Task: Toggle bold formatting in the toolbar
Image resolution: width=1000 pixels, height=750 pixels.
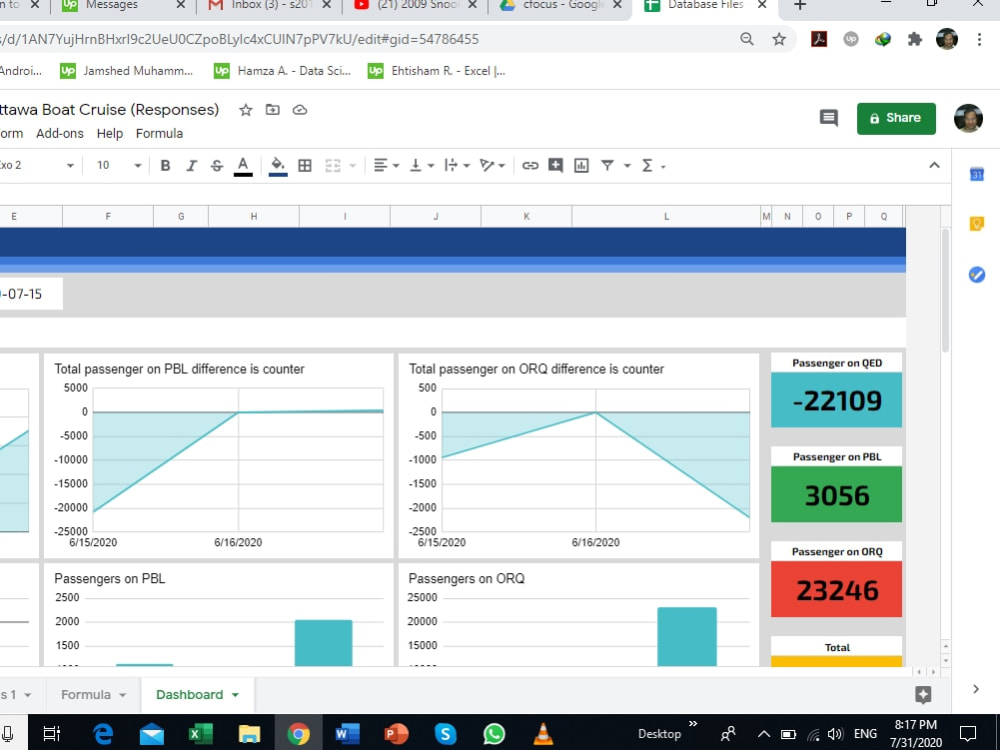Action: point(165,166)
